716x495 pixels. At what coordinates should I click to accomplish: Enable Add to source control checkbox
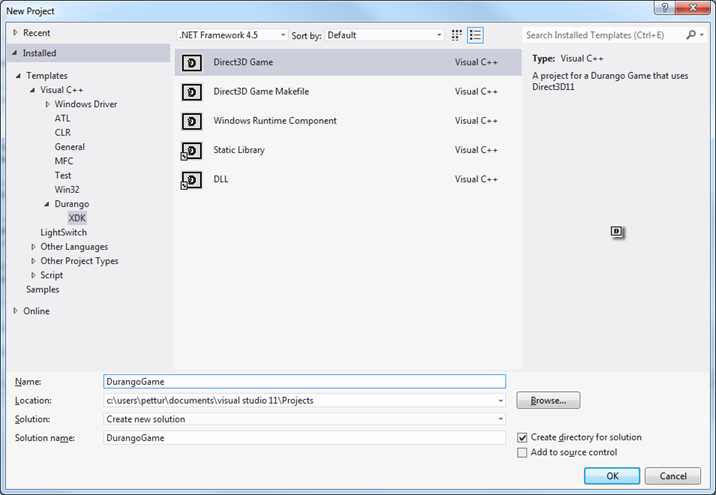point(522,453)
